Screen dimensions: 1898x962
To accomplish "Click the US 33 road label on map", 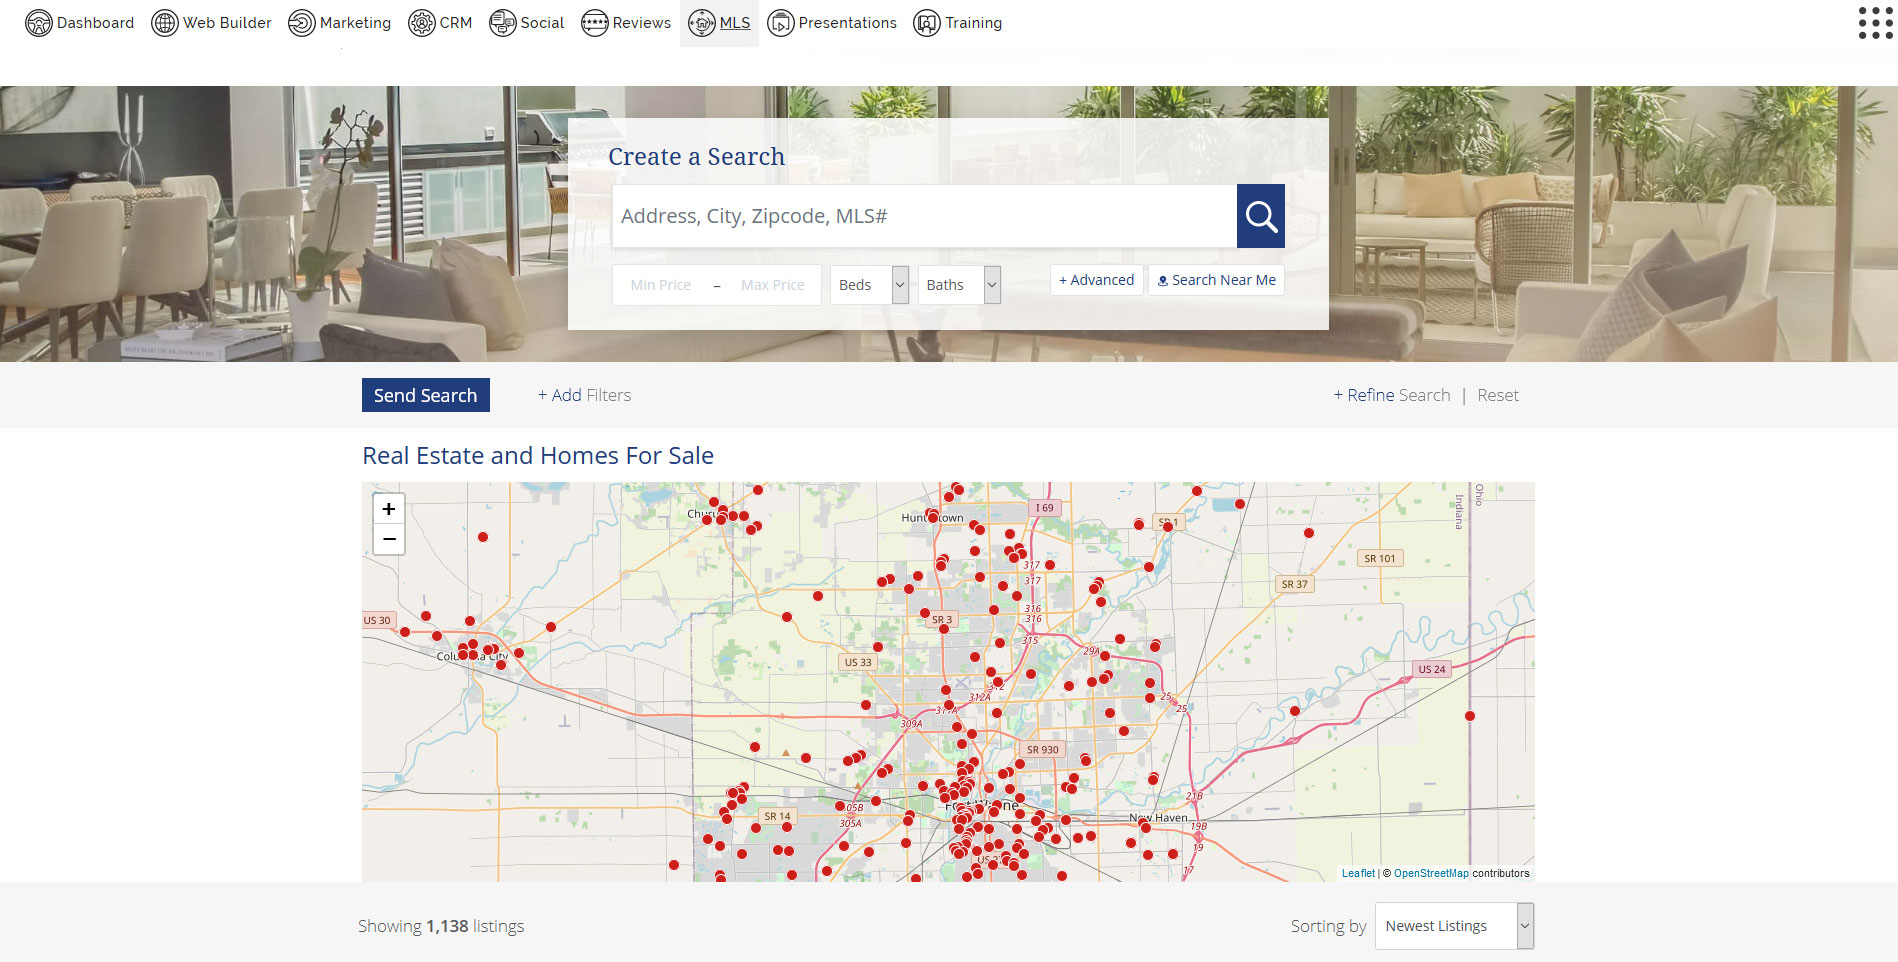I will tap(858, 662).
